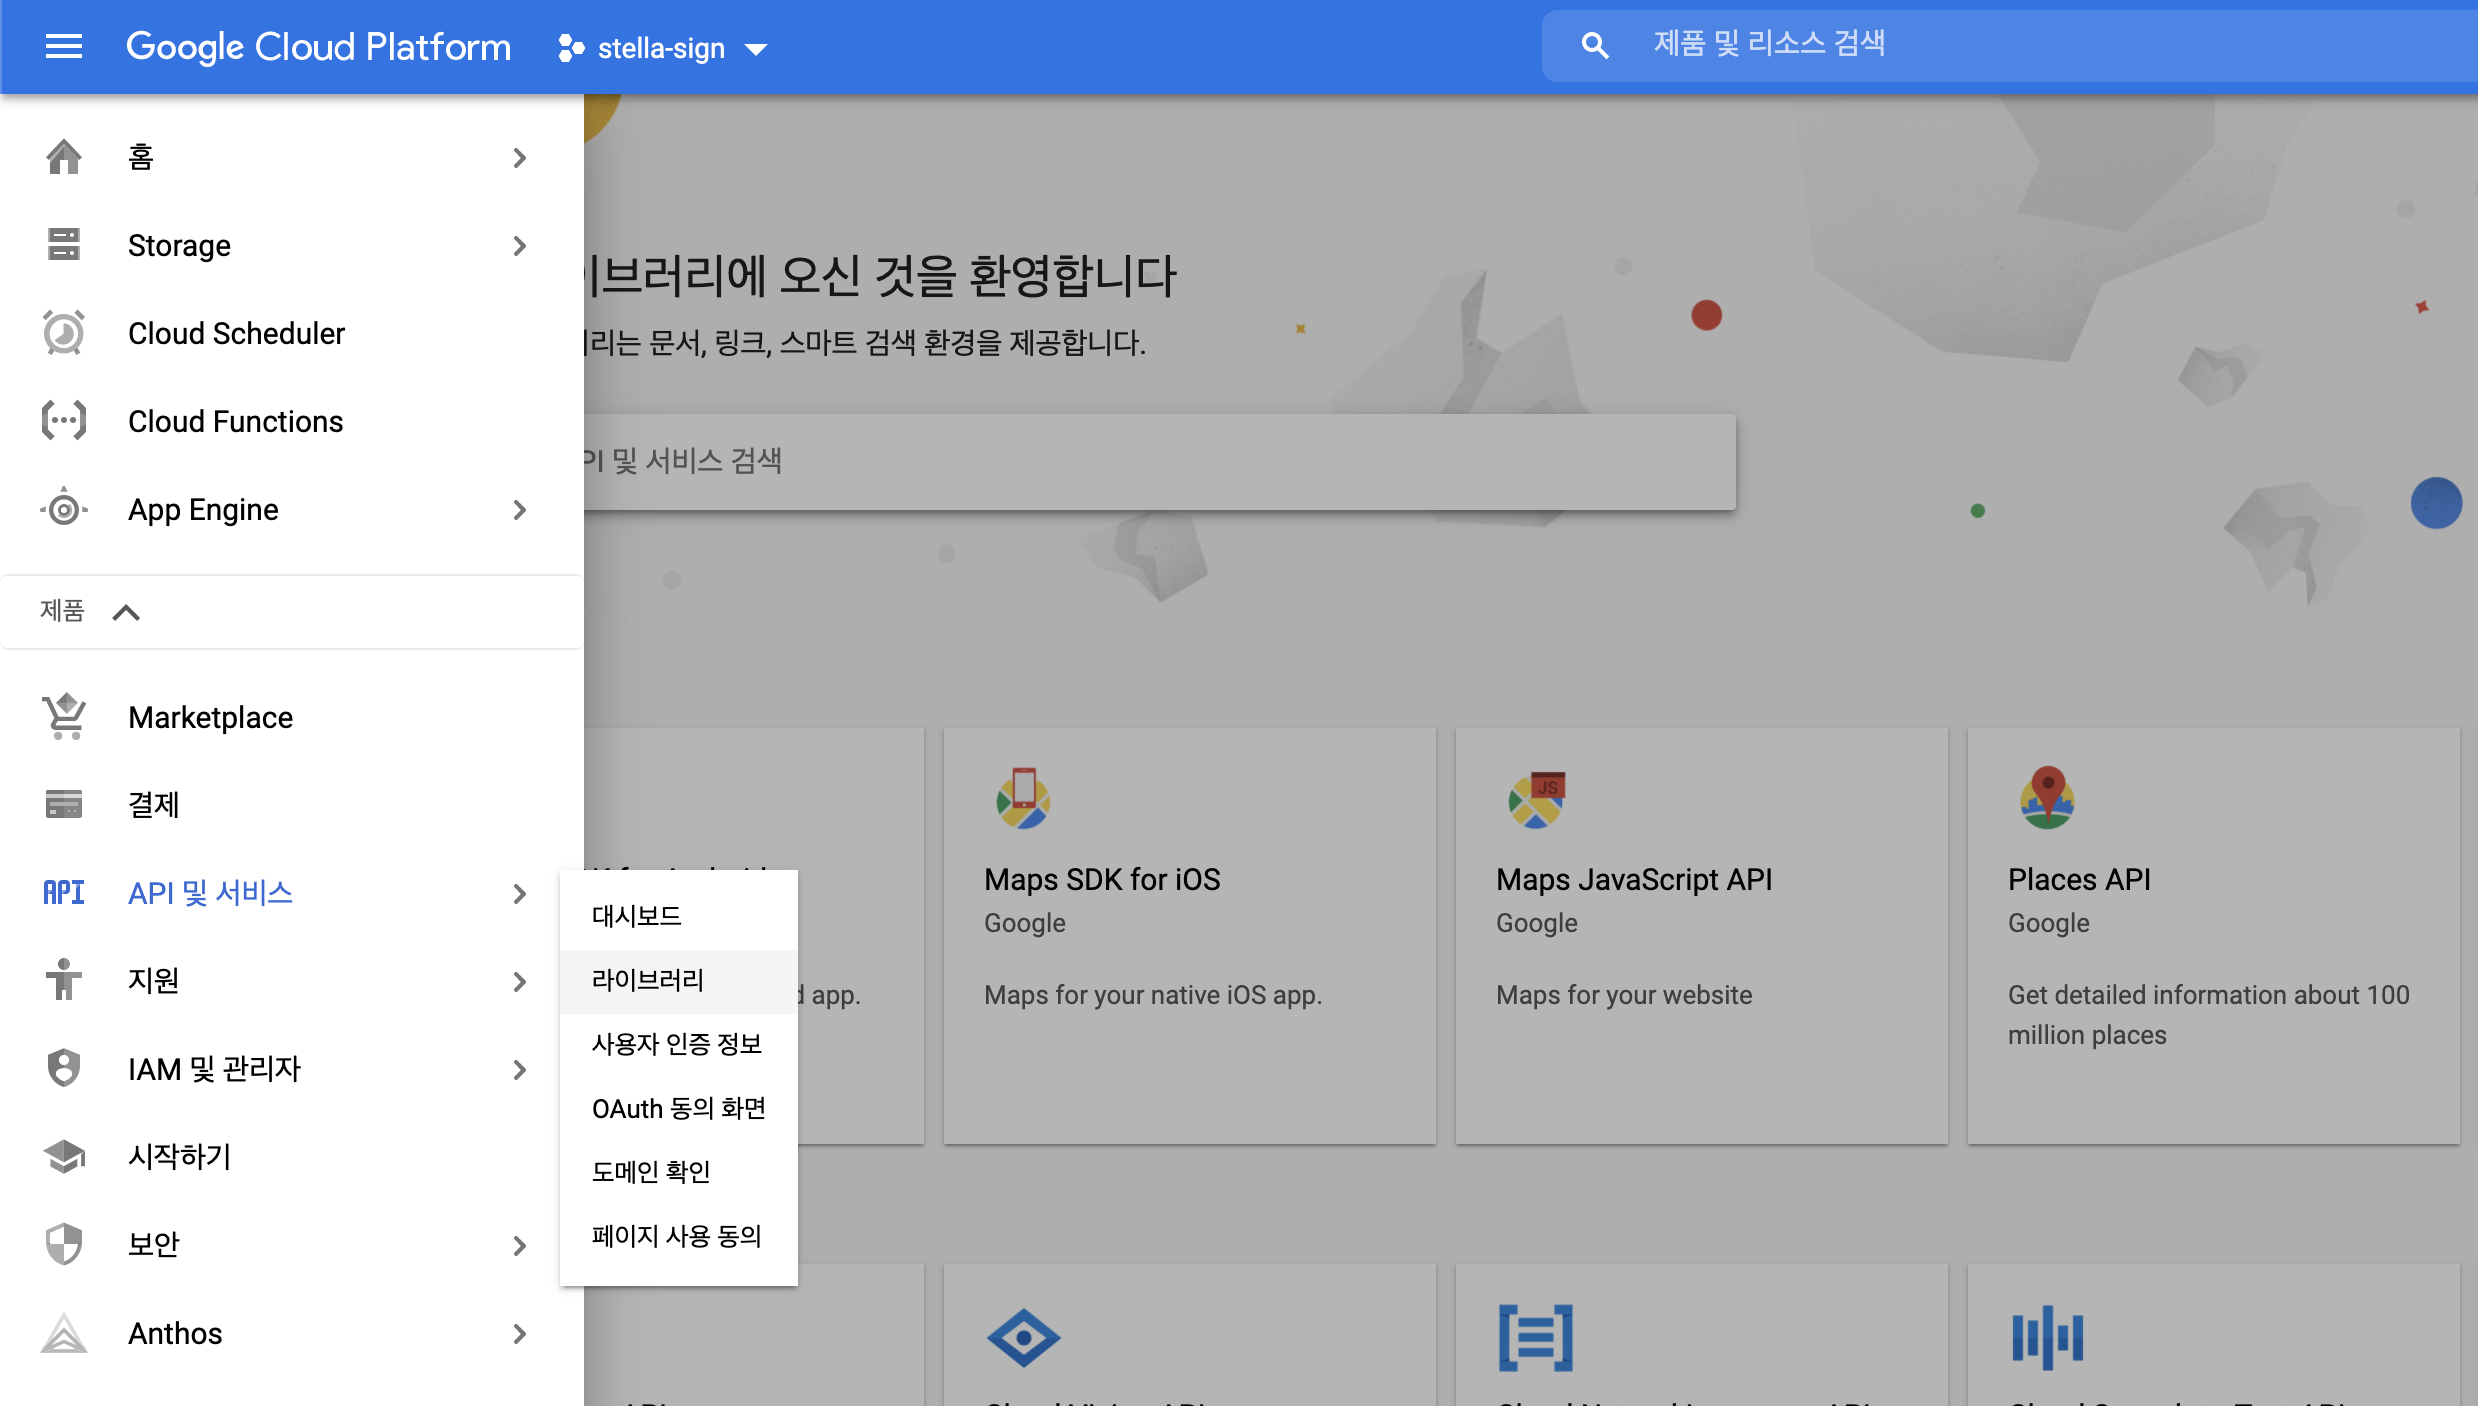This screenshot has height=1406, width=2478.
Task: Click the Maps SDK for iOS icon
Action: (1023, 799)
